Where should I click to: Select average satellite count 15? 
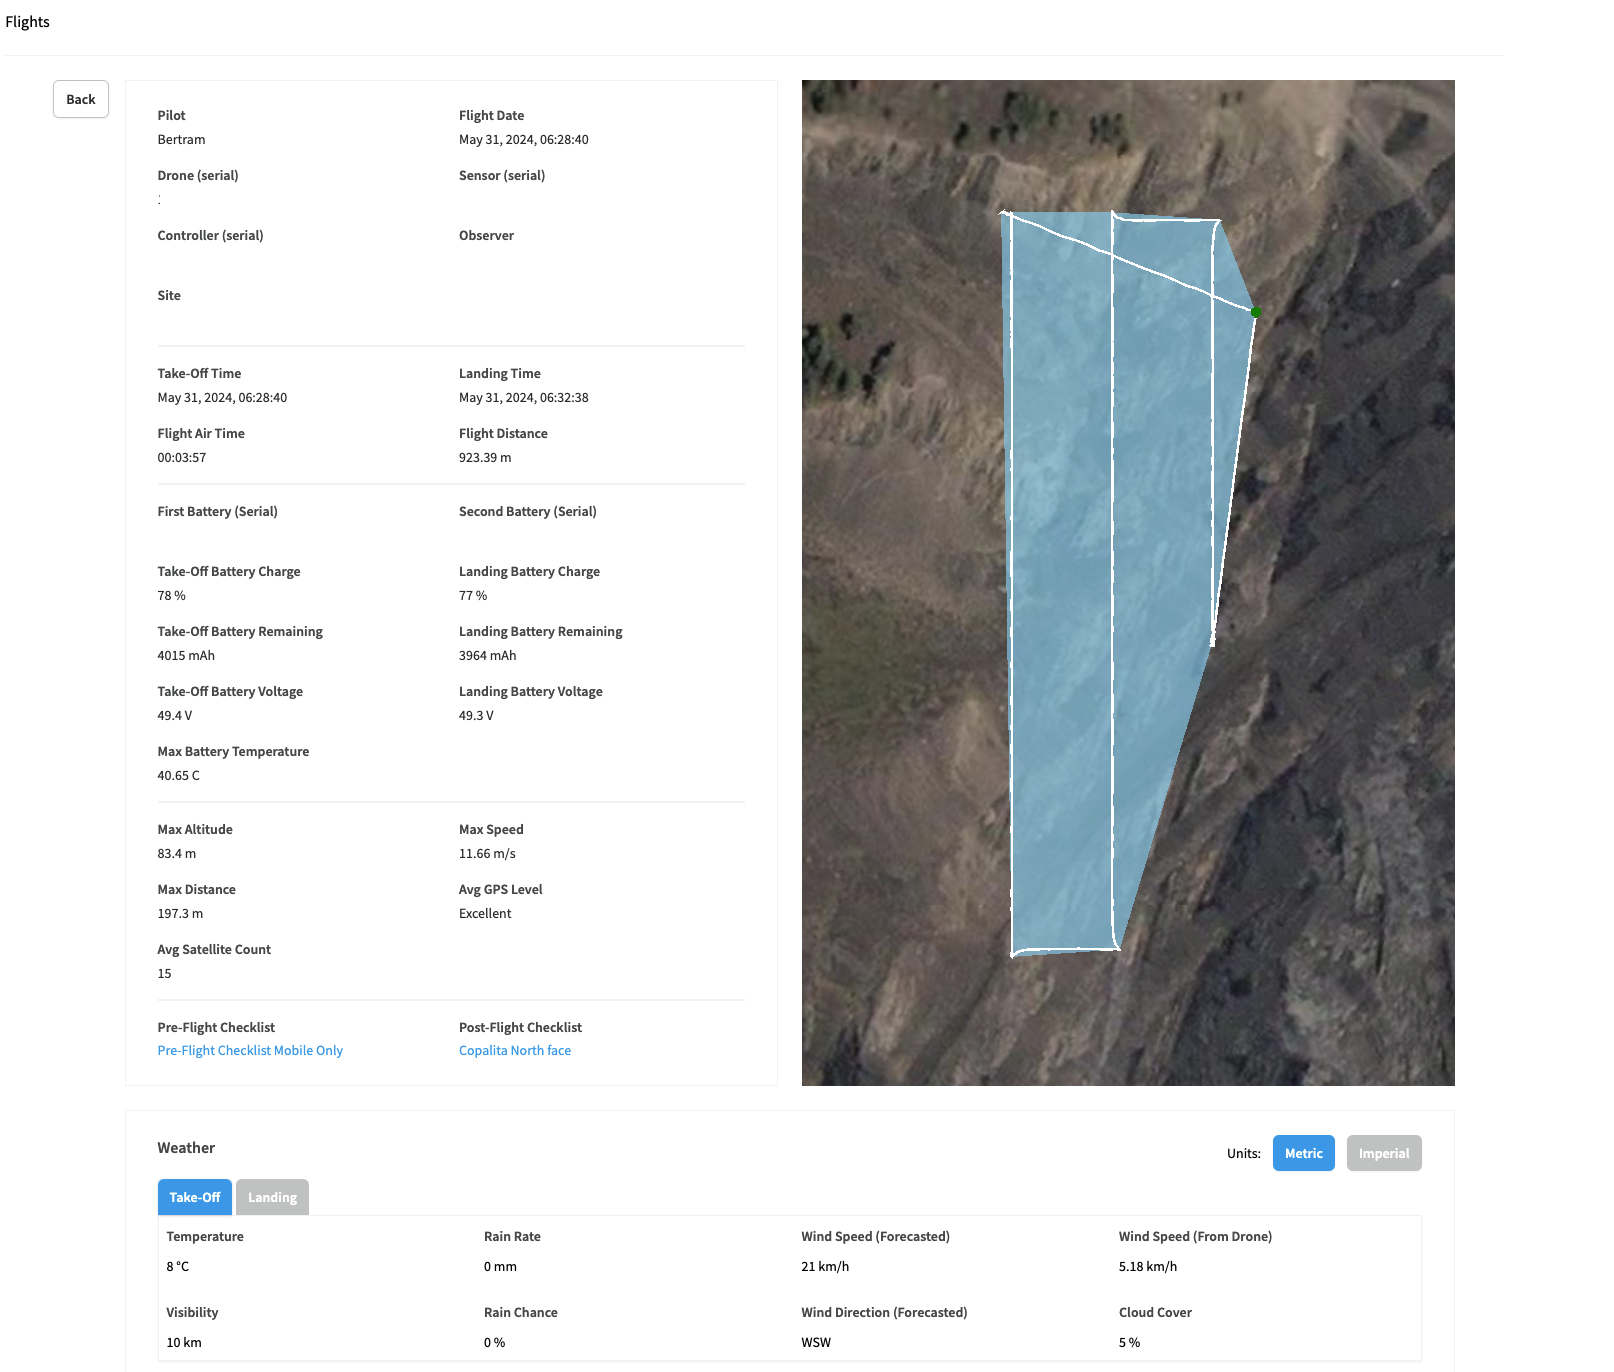click(x=164, y=974)
